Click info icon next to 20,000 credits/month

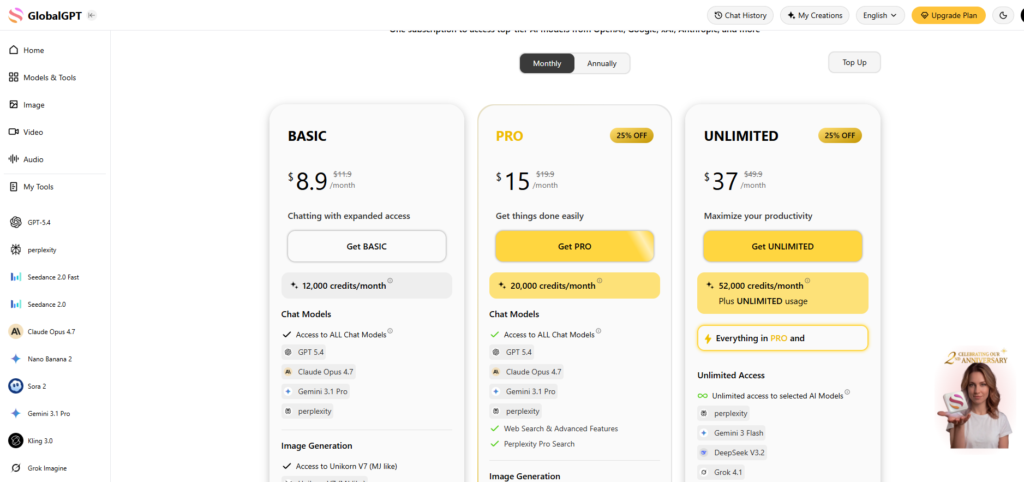click(599, 281)
